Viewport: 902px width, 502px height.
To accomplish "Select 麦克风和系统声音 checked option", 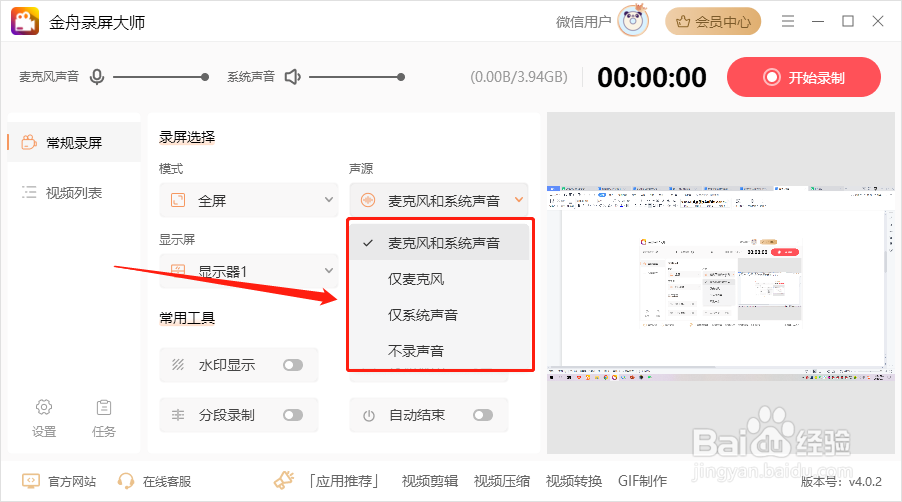I will pos(439,243).
